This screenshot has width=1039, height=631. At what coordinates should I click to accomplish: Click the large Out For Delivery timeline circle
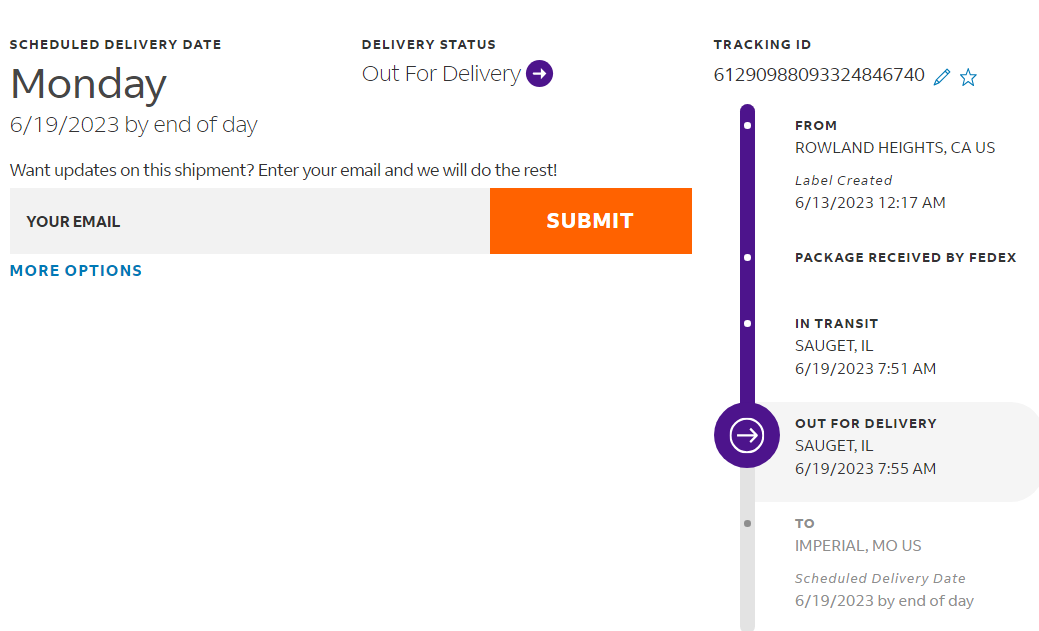747,435
